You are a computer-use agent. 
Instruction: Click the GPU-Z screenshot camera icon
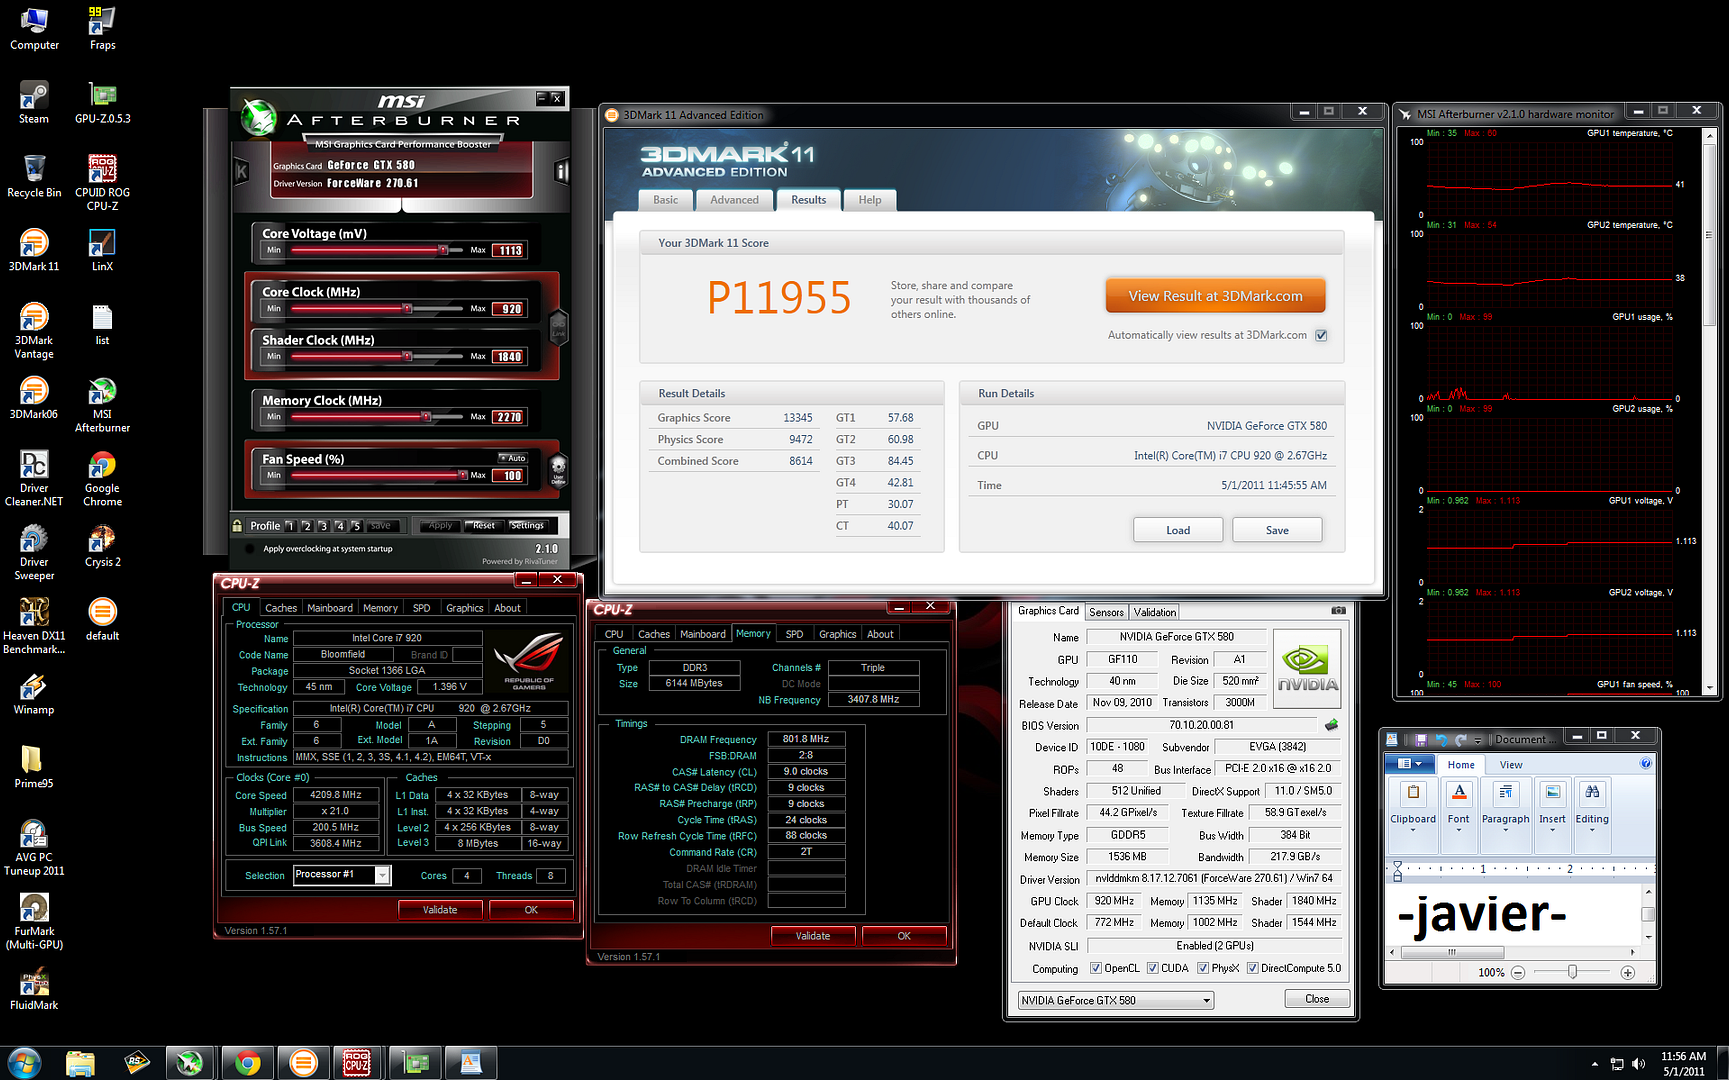pyautogui.click(x=1338, y=610)
